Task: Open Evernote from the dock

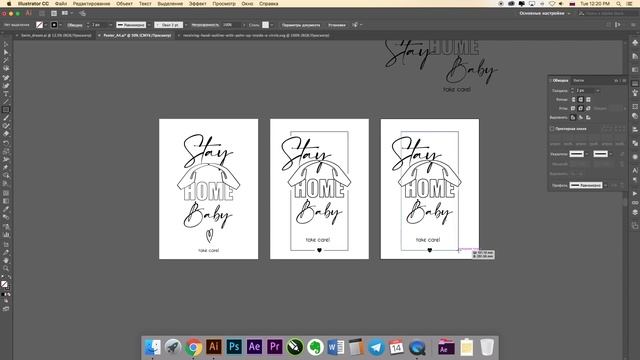Action: point(315,347)
